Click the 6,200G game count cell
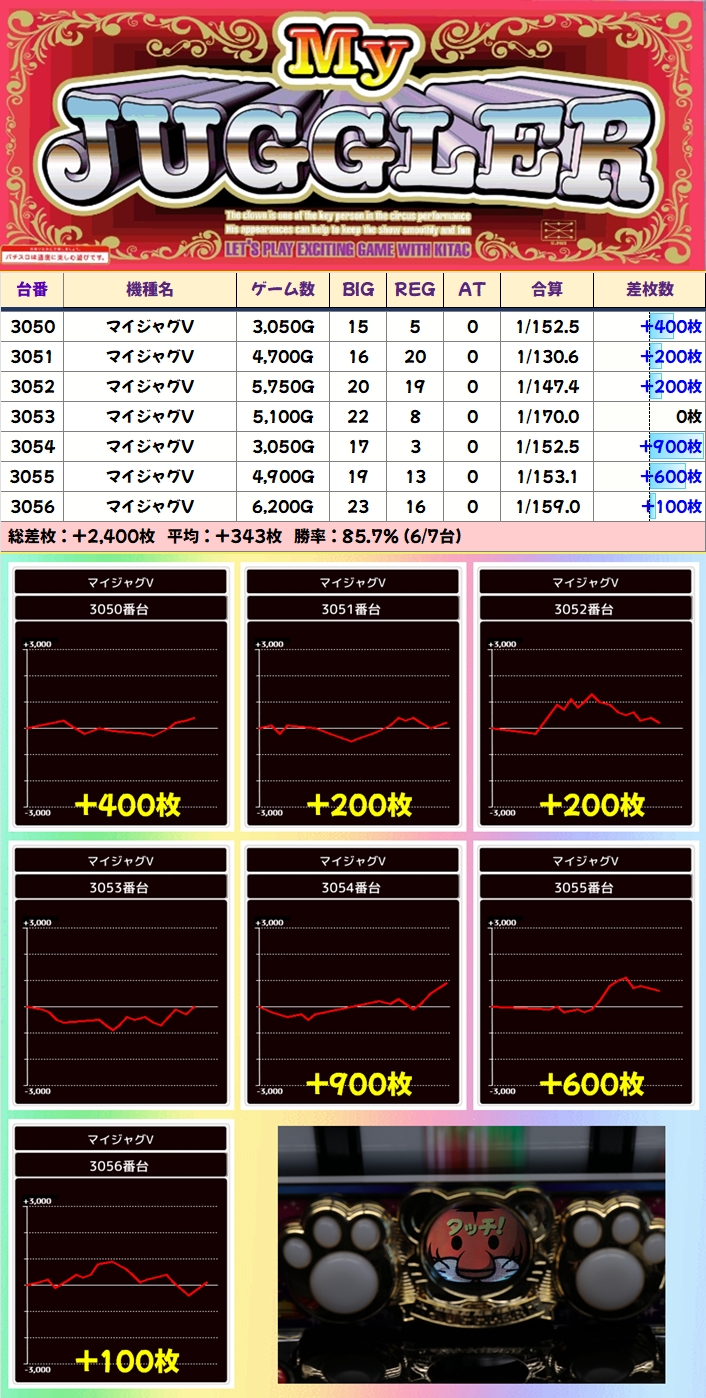The height and width of the screenshot is (1398, 706). click(283, 507)
